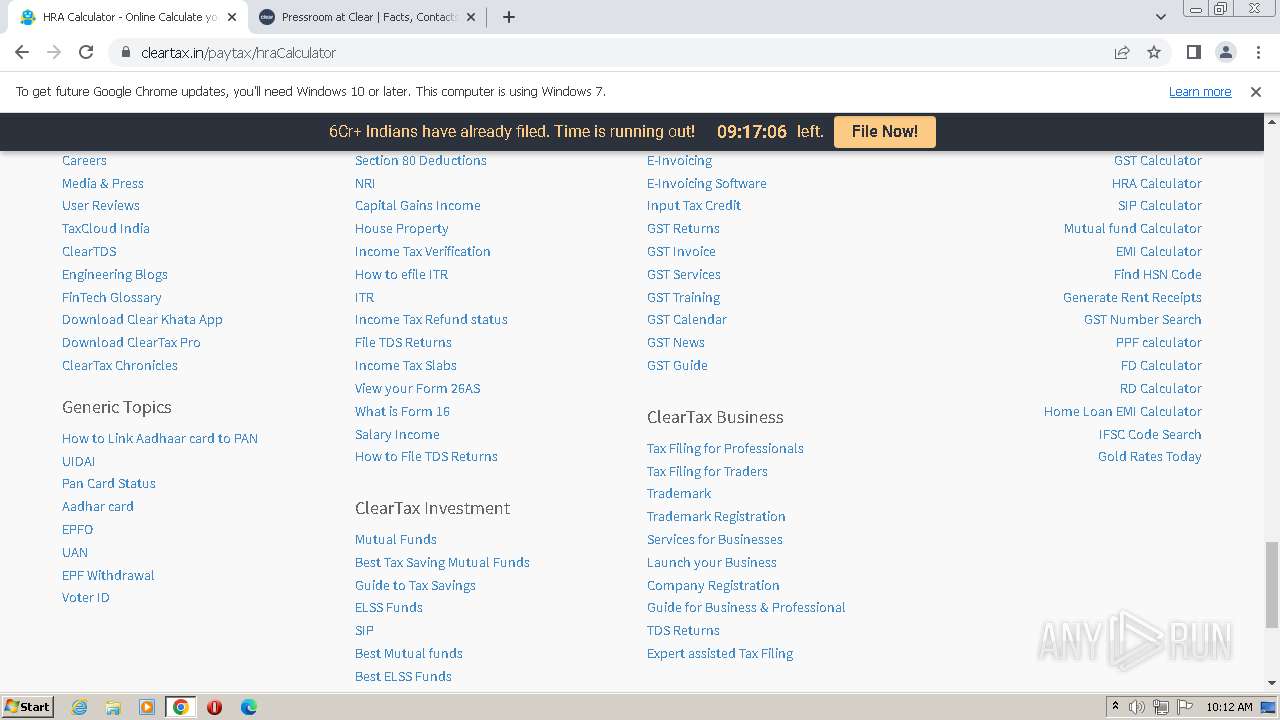Open the Section 80 Deductions link
The width and height of the screenshot is (1280, 720).
(421, 160)
